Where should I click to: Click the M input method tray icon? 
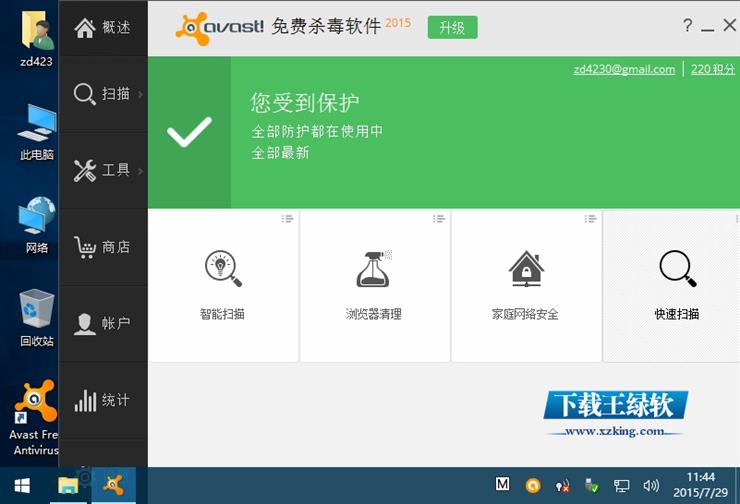click(x=503, y=484)
